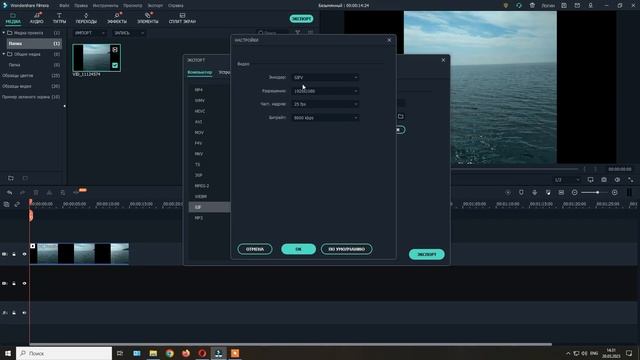
Task: Click the add new folder icon below media tree
Action: [x=11, y=178]
